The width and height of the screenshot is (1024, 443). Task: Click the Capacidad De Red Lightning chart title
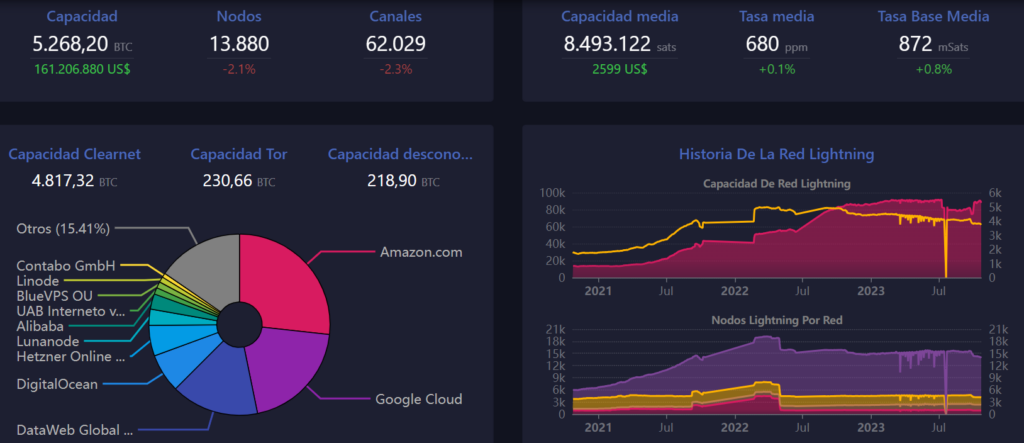tap(777, 184)
